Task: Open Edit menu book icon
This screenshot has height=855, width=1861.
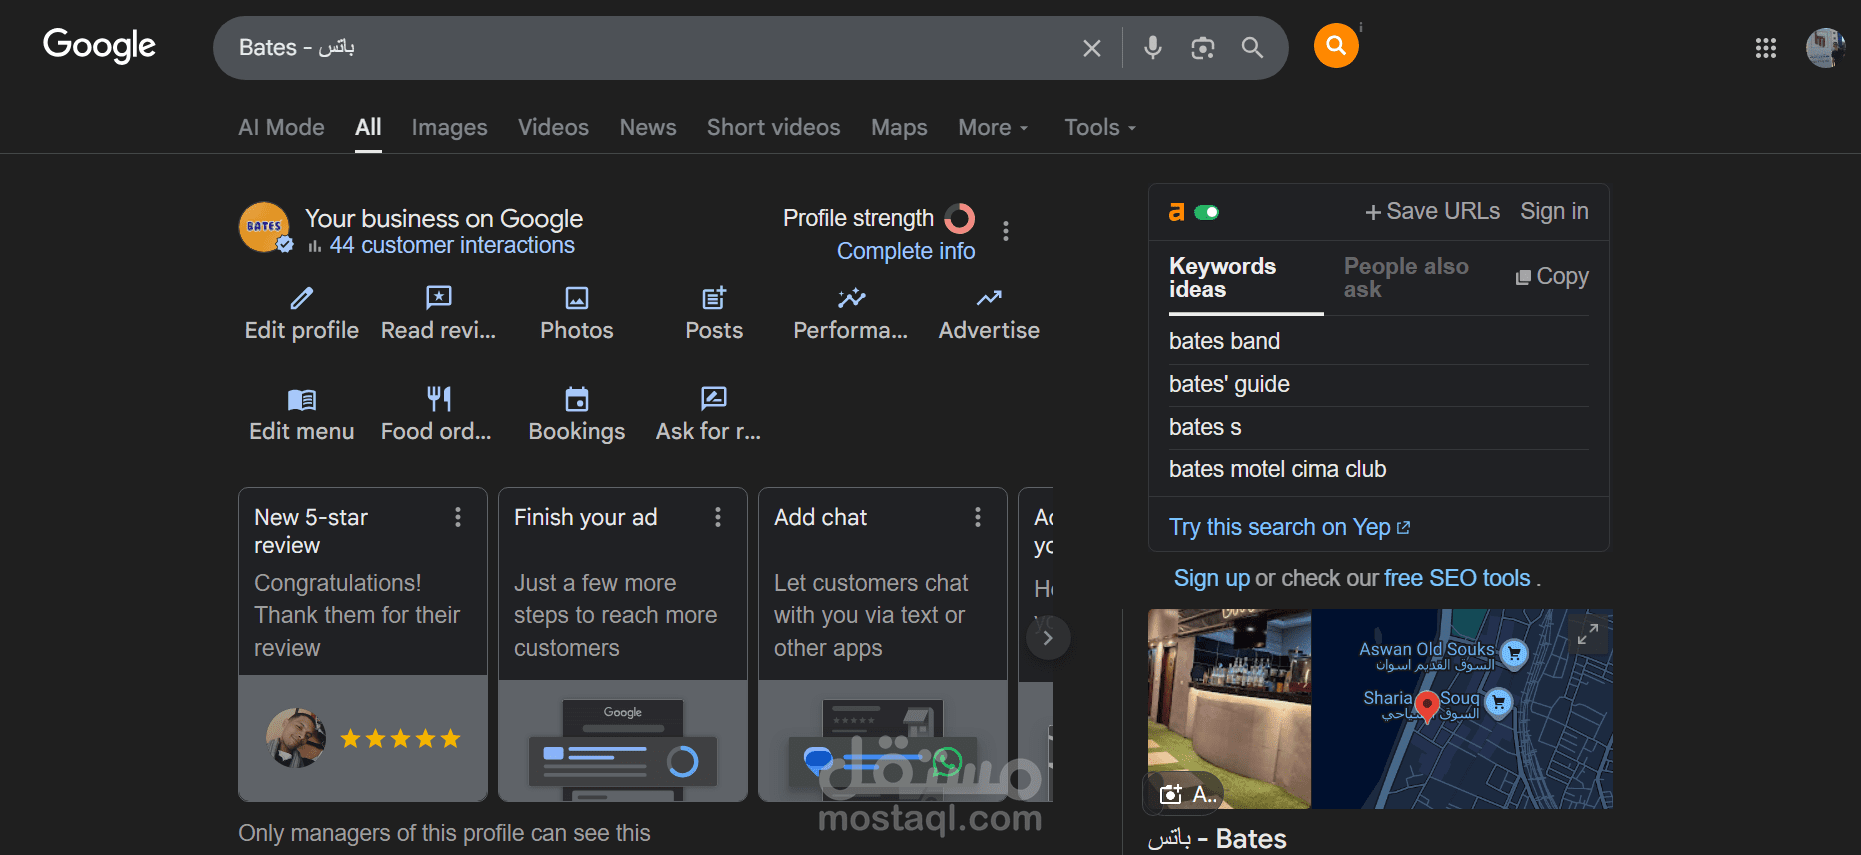Action: point(302,400)
